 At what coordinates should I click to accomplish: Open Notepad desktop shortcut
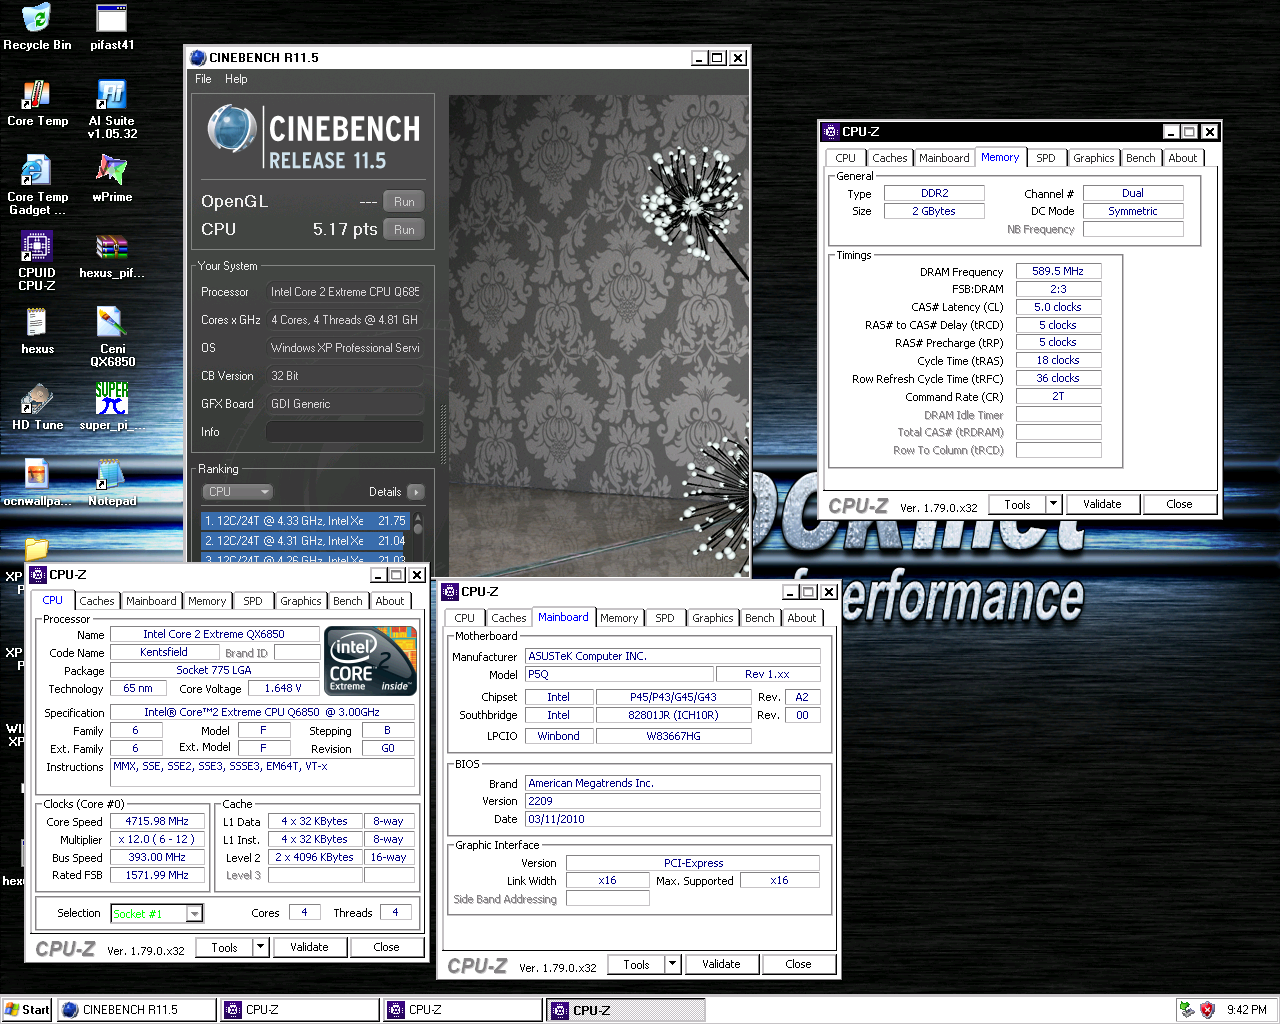pos(112,483)
